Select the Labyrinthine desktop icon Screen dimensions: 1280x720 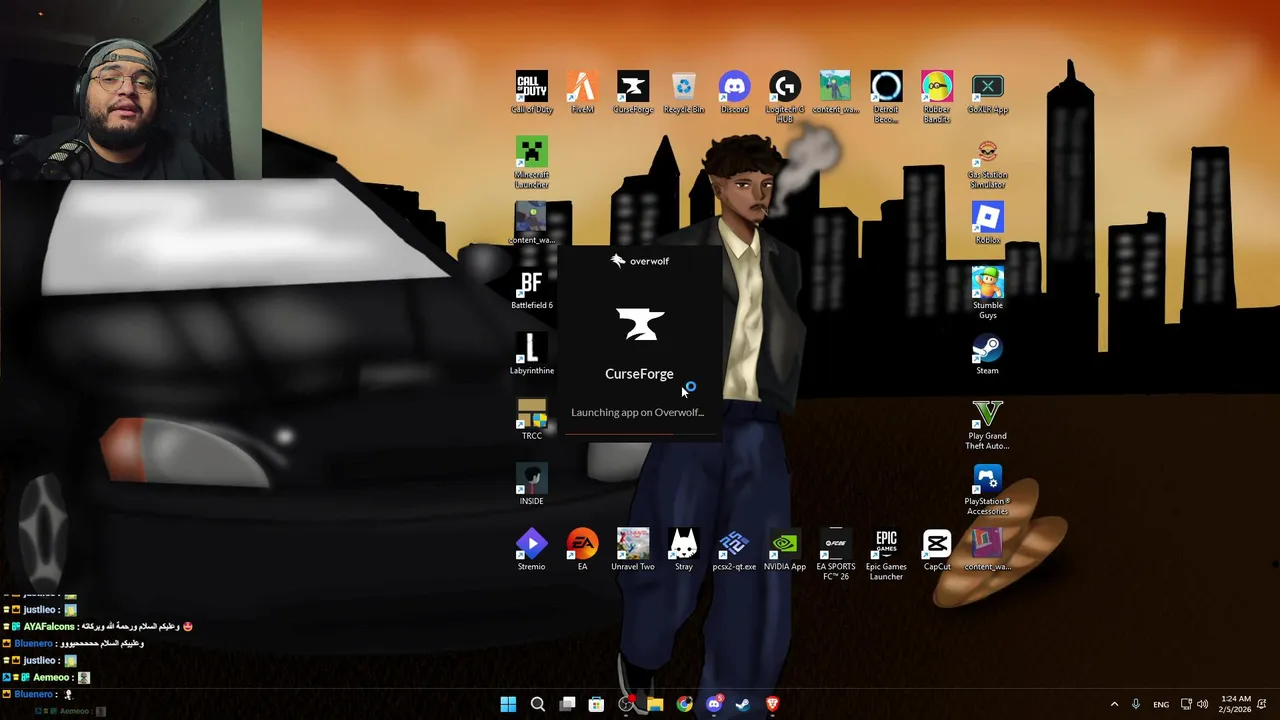(x=532, y=354)
